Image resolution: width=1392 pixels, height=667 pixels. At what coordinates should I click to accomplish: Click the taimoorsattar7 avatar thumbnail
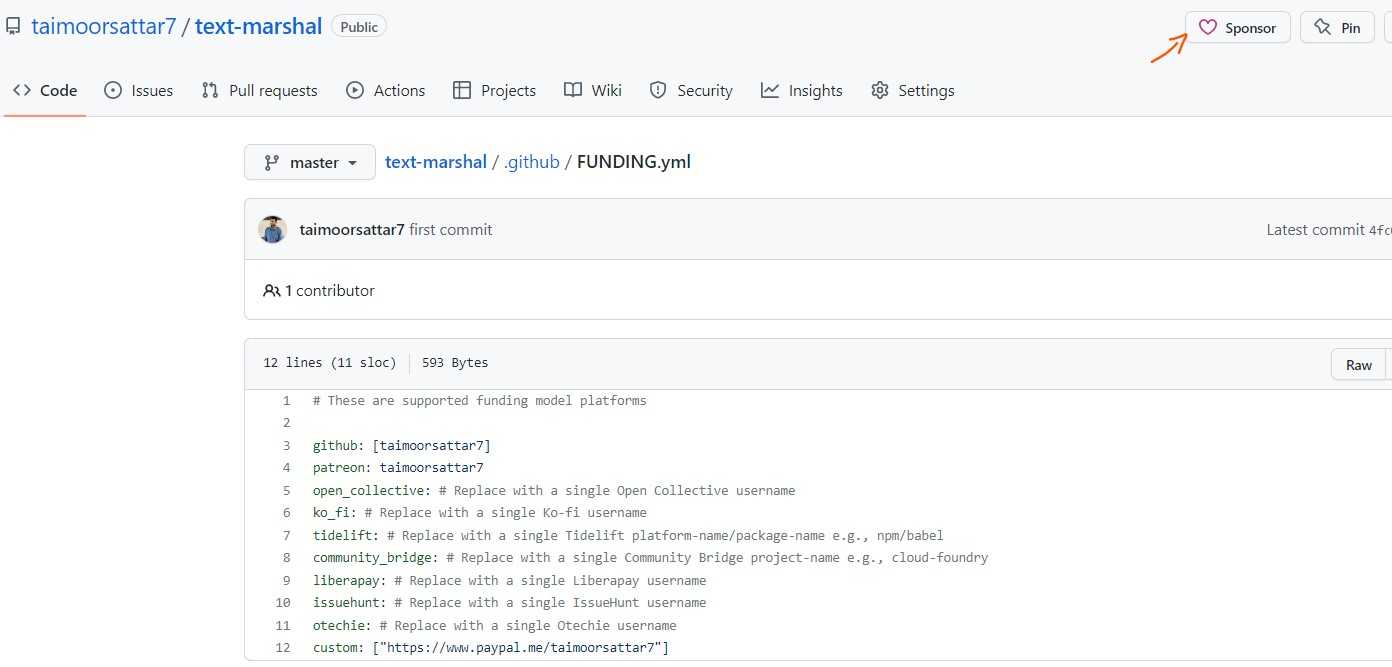pos(272,230)
